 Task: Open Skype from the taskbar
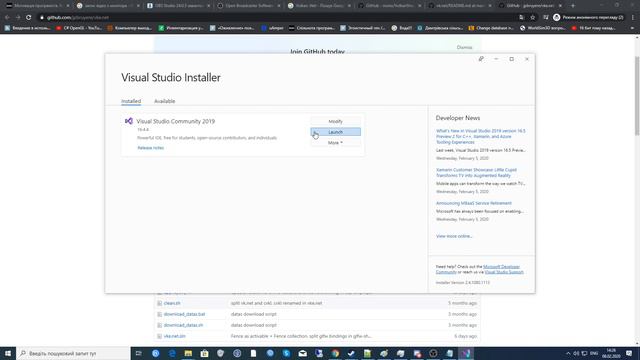(x=286, y=353)
